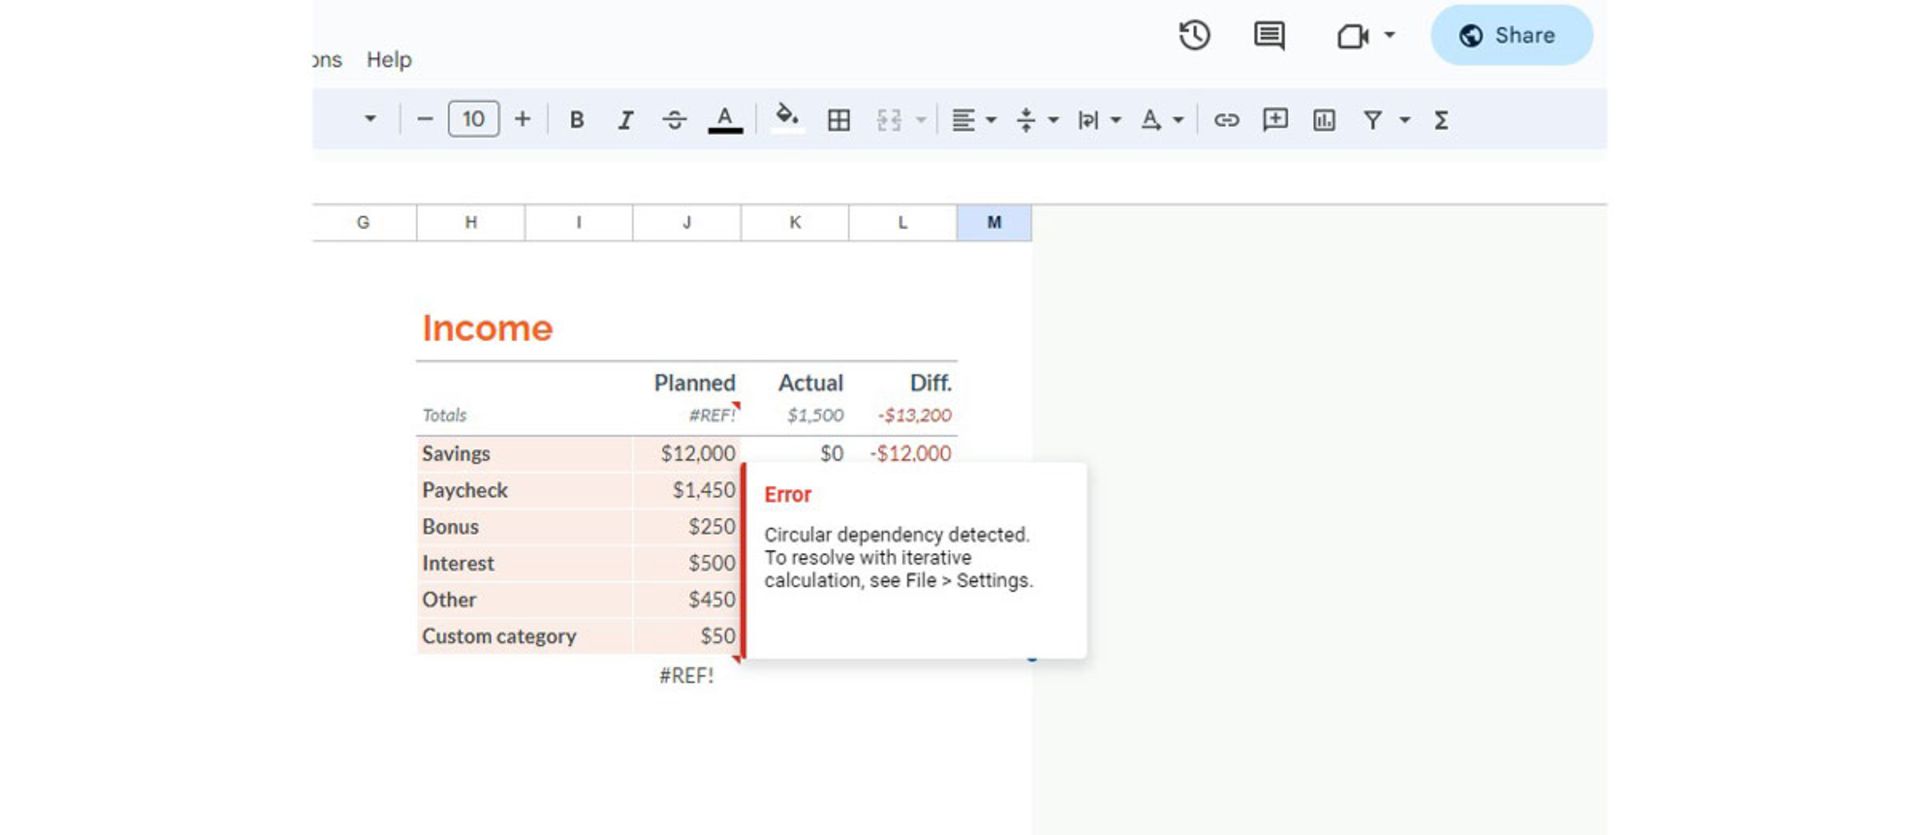The width and height of the screenshot is (1920, 835).
Task: Click the font size input field
Action: coord(473,120)
